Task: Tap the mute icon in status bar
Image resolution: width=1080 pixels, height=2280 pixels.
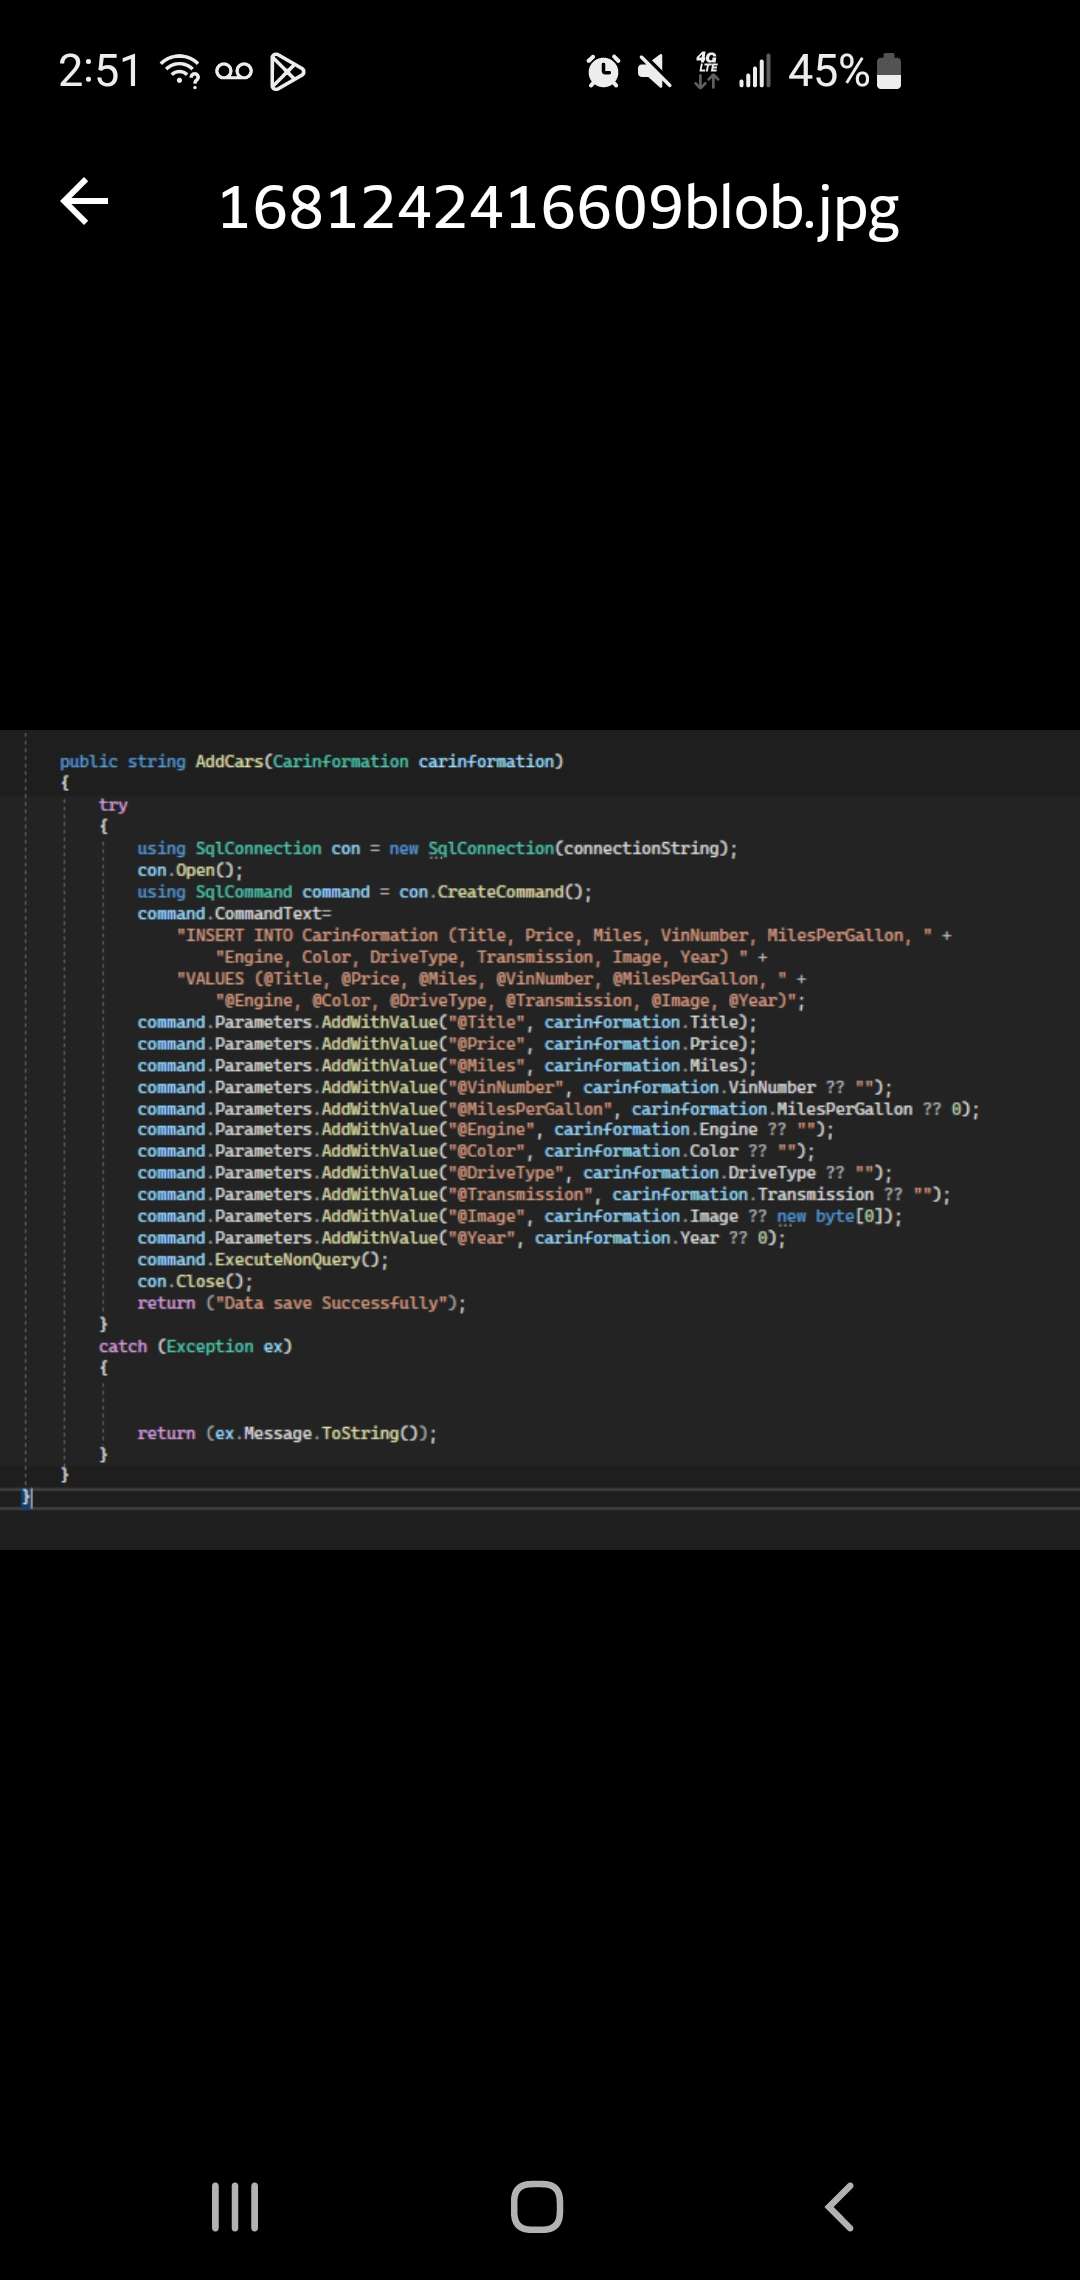Action: click(655, 71)
